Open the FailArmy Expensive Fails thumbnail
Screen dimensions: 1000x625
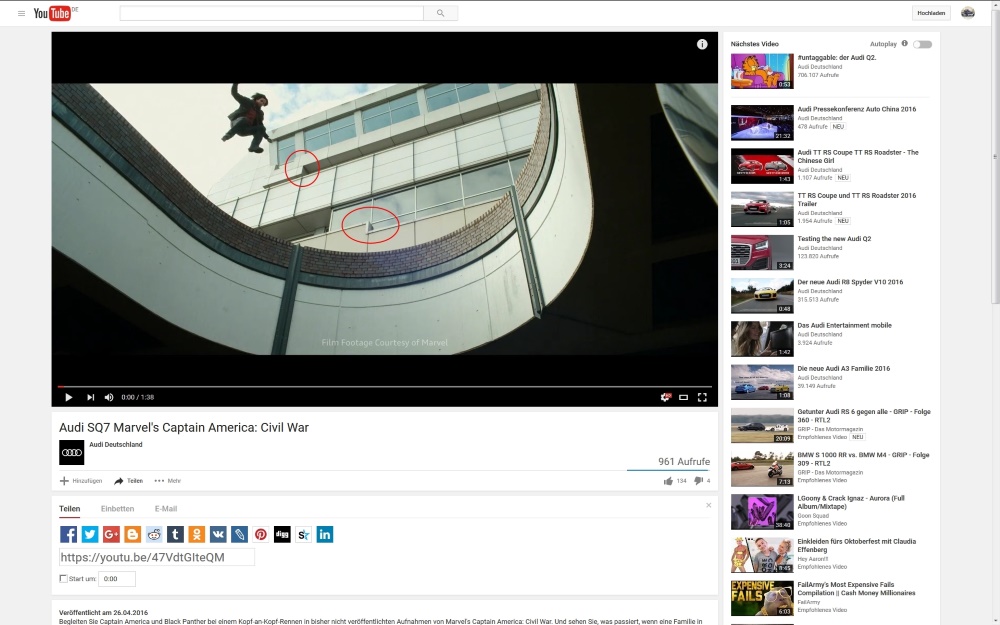tap(762, 598)
